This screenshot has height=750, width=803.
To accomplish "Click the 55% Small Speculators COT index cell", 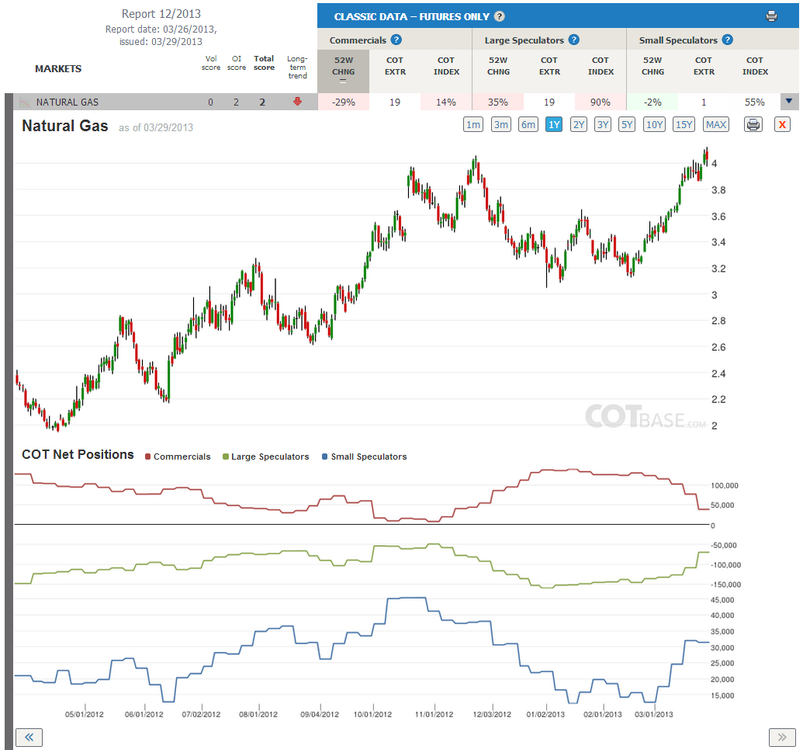I will click(x=754, y=102).
